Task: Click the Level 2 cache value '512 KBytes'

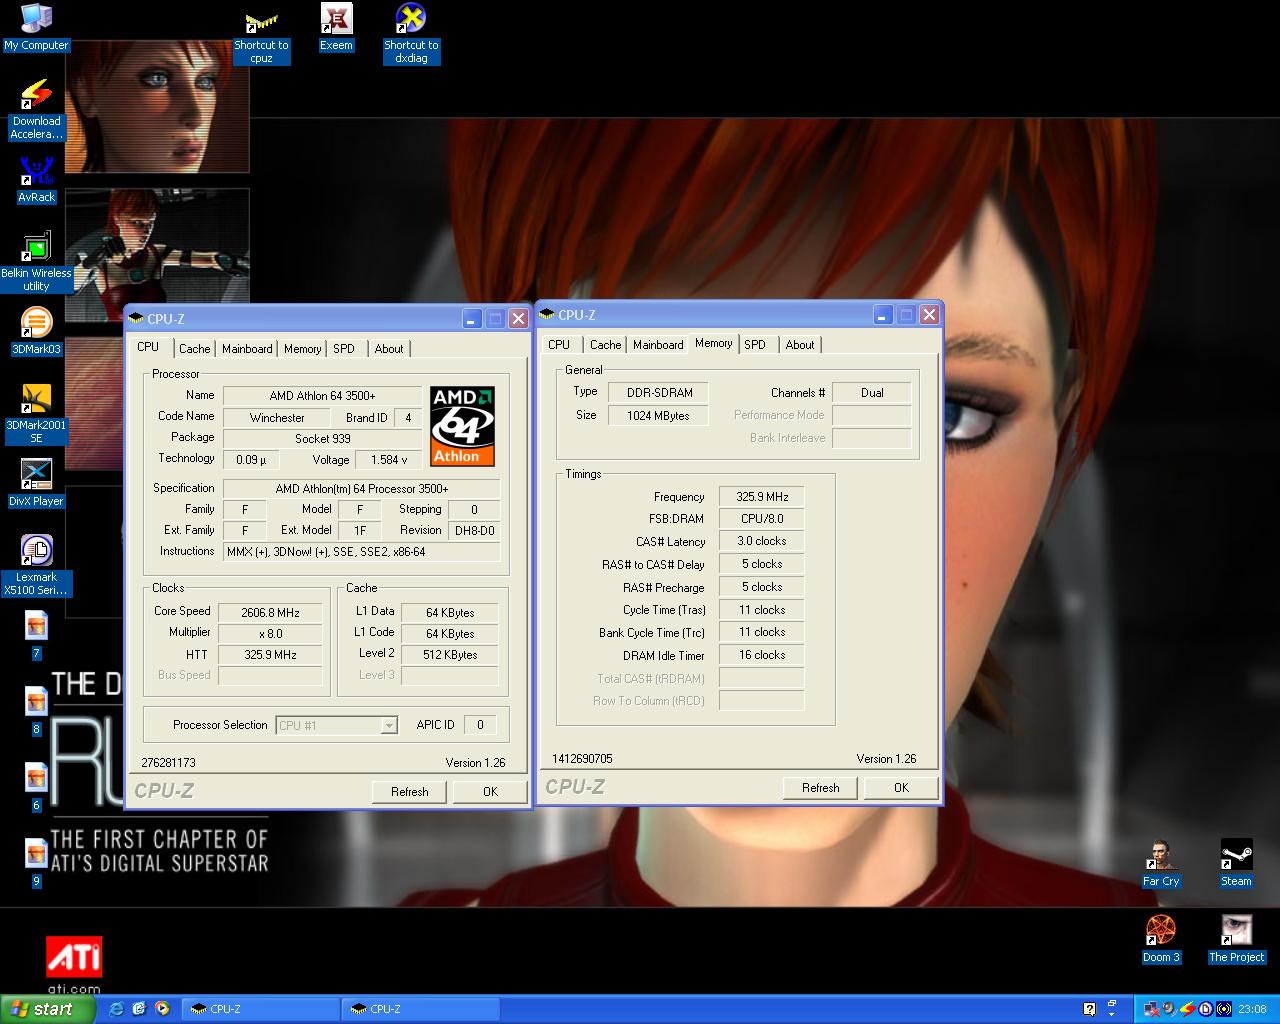Action: pyautogui.click(x=450, y=655)
